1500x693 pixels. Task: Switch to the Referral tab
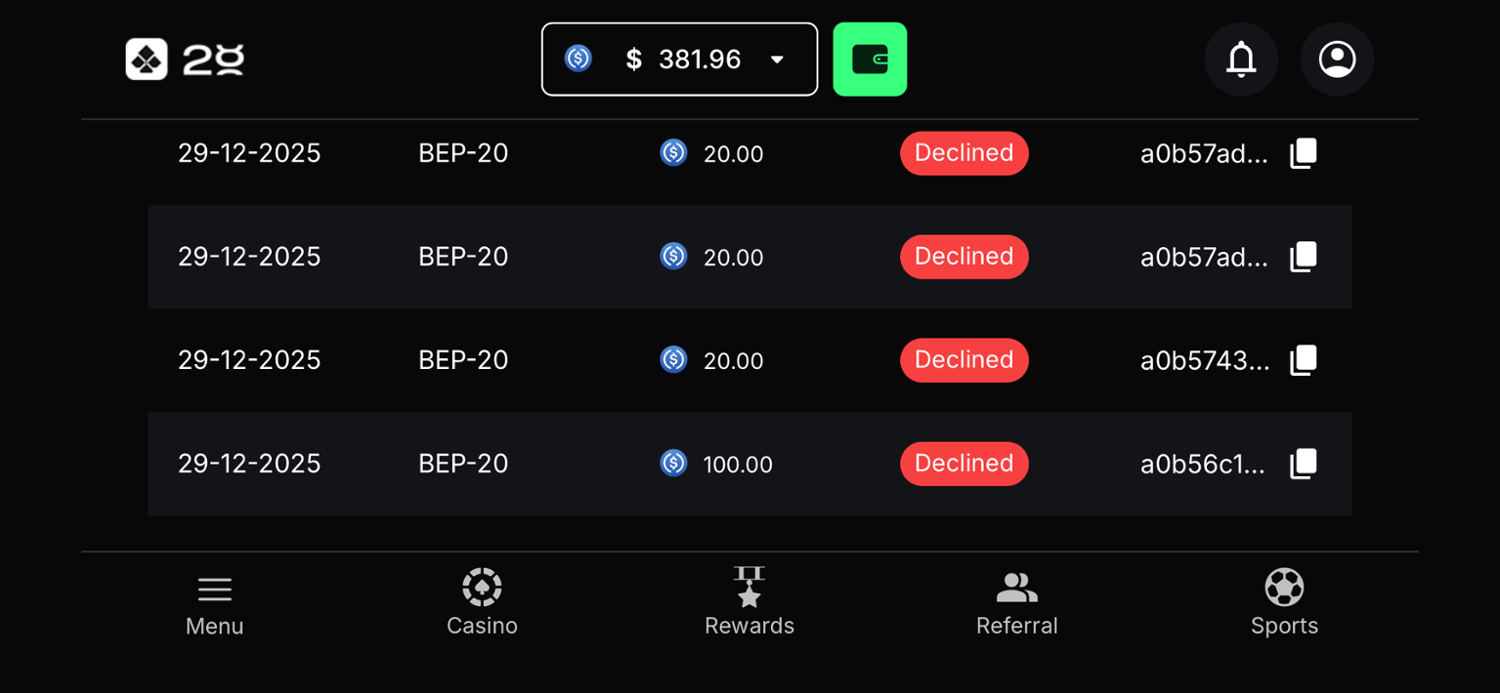[1016, 604]
